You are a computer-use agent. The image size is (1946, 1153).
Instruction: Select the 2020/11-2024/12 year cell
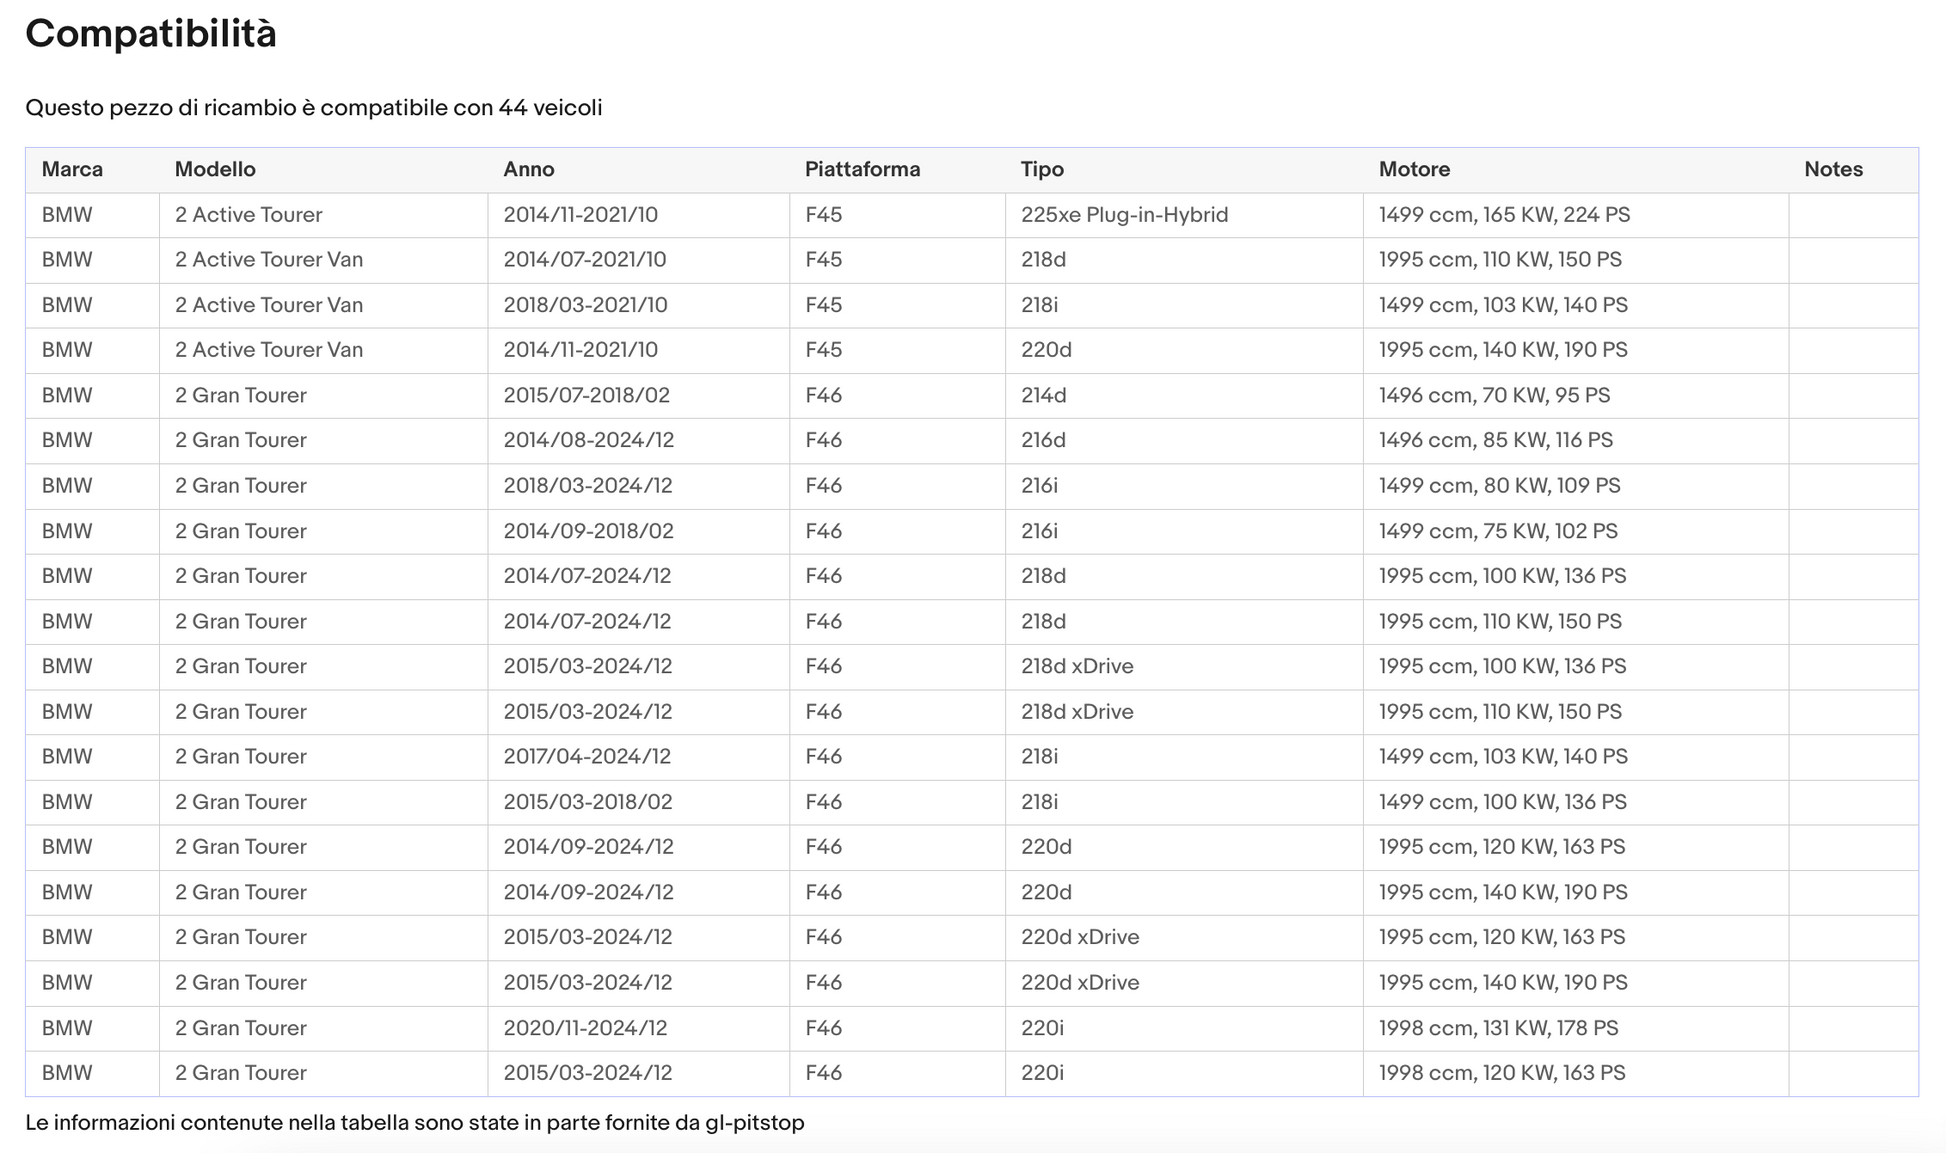point(638,1028)
